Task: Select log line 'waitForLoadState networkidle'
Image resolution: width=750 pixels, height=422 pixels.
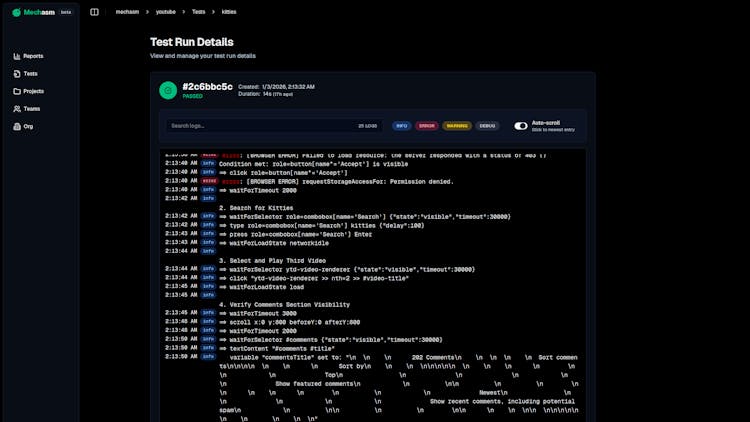Action: 274,243
